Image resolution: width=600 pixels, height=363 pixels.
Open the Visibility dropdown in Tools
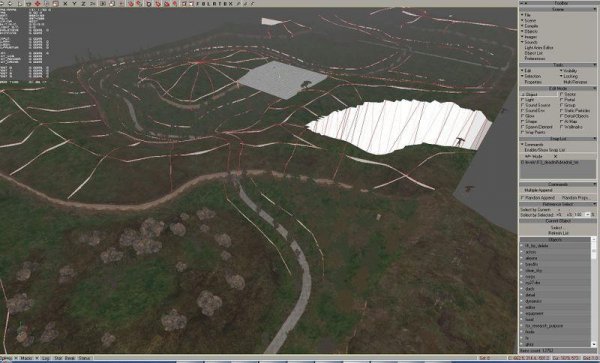pyautogui.click(x=569, y=71)
